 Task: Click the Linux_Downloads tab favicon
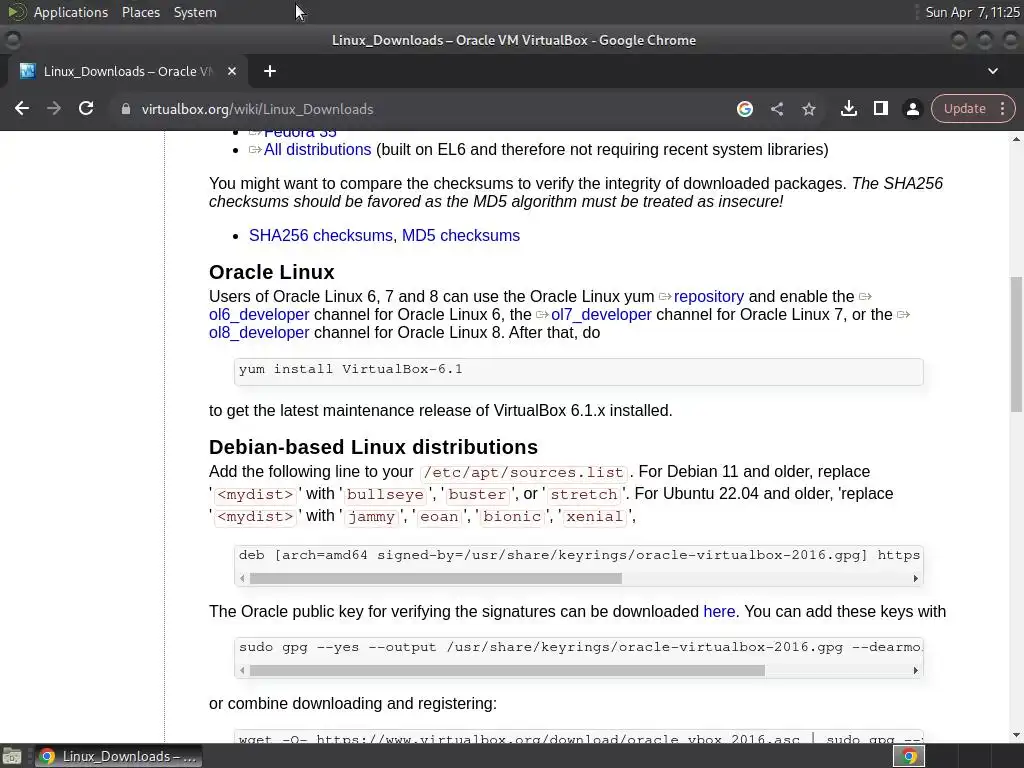(x=27, y=71)
